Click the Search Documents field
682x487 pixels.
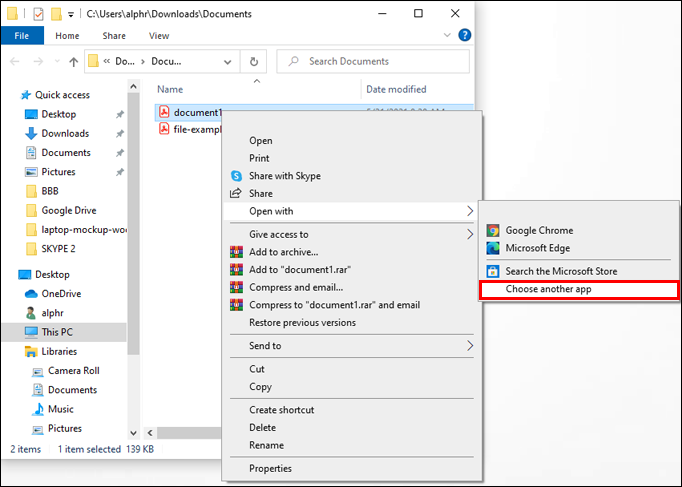pos(373,61)
